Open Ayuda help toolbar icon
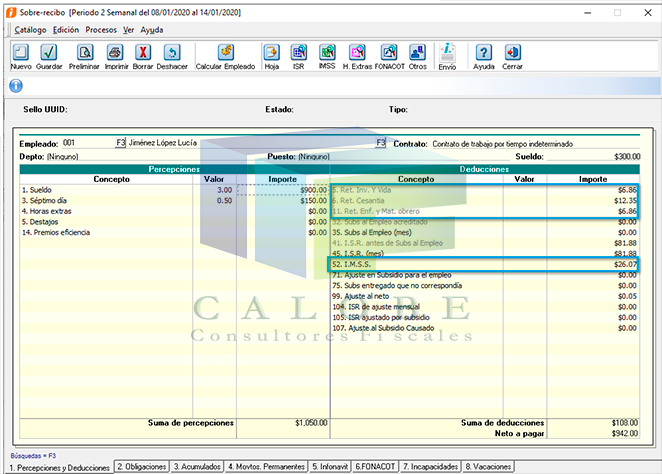The height and width of the screenshot is (474, 662). point(483,57)
